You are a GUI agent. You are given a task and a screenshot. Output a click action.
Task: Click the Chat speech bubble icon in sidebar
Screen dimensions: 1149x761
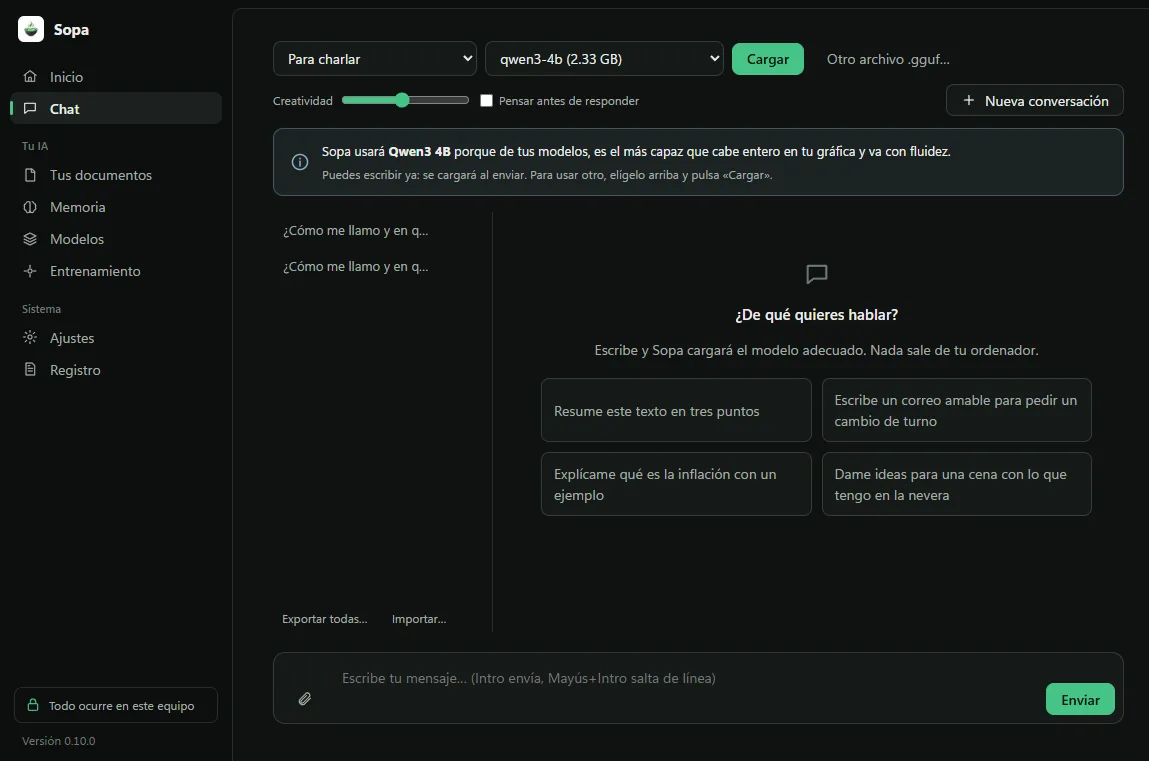pos(30,108)
